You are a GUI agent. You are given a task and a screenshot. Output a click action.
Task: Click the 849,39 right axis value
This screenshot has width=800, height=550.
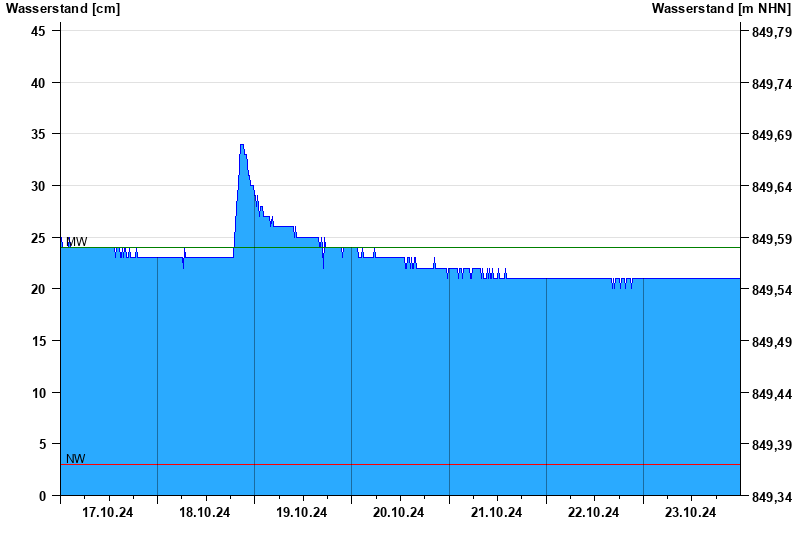point(772,445)
